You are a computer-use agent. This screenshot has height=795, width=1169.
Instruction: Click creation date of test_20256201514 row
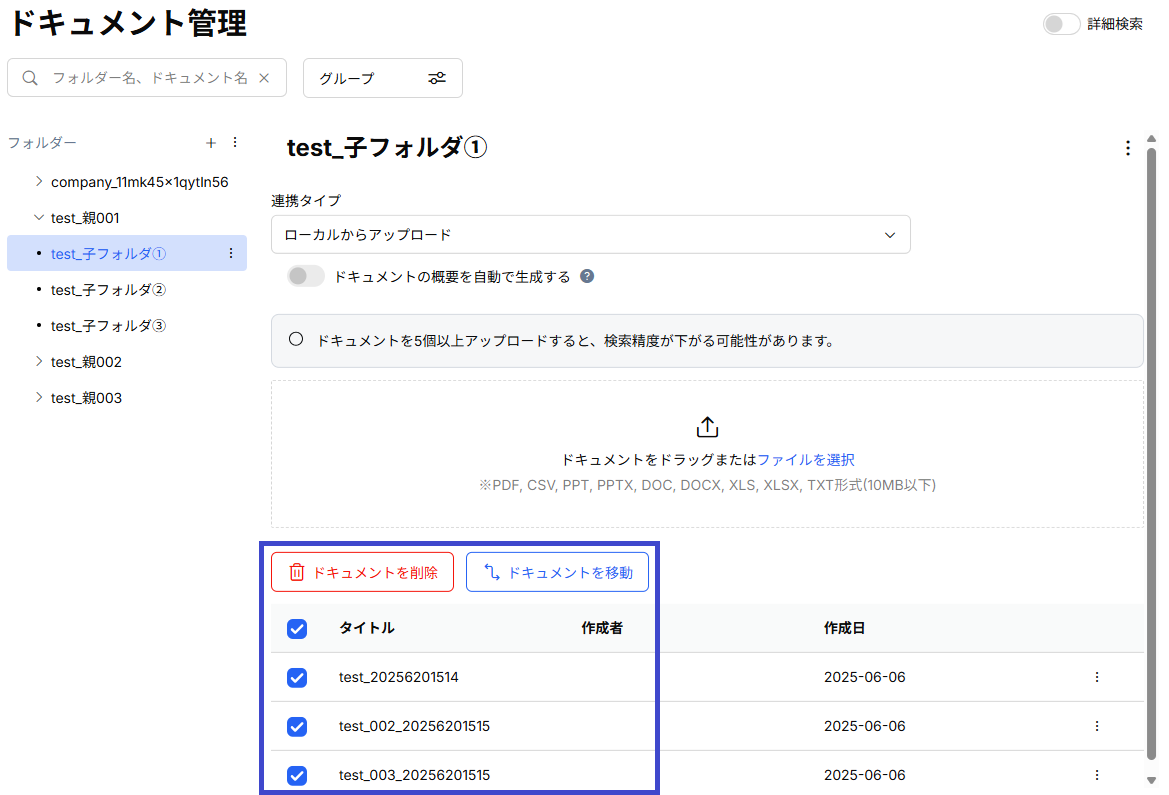[864, 677]
